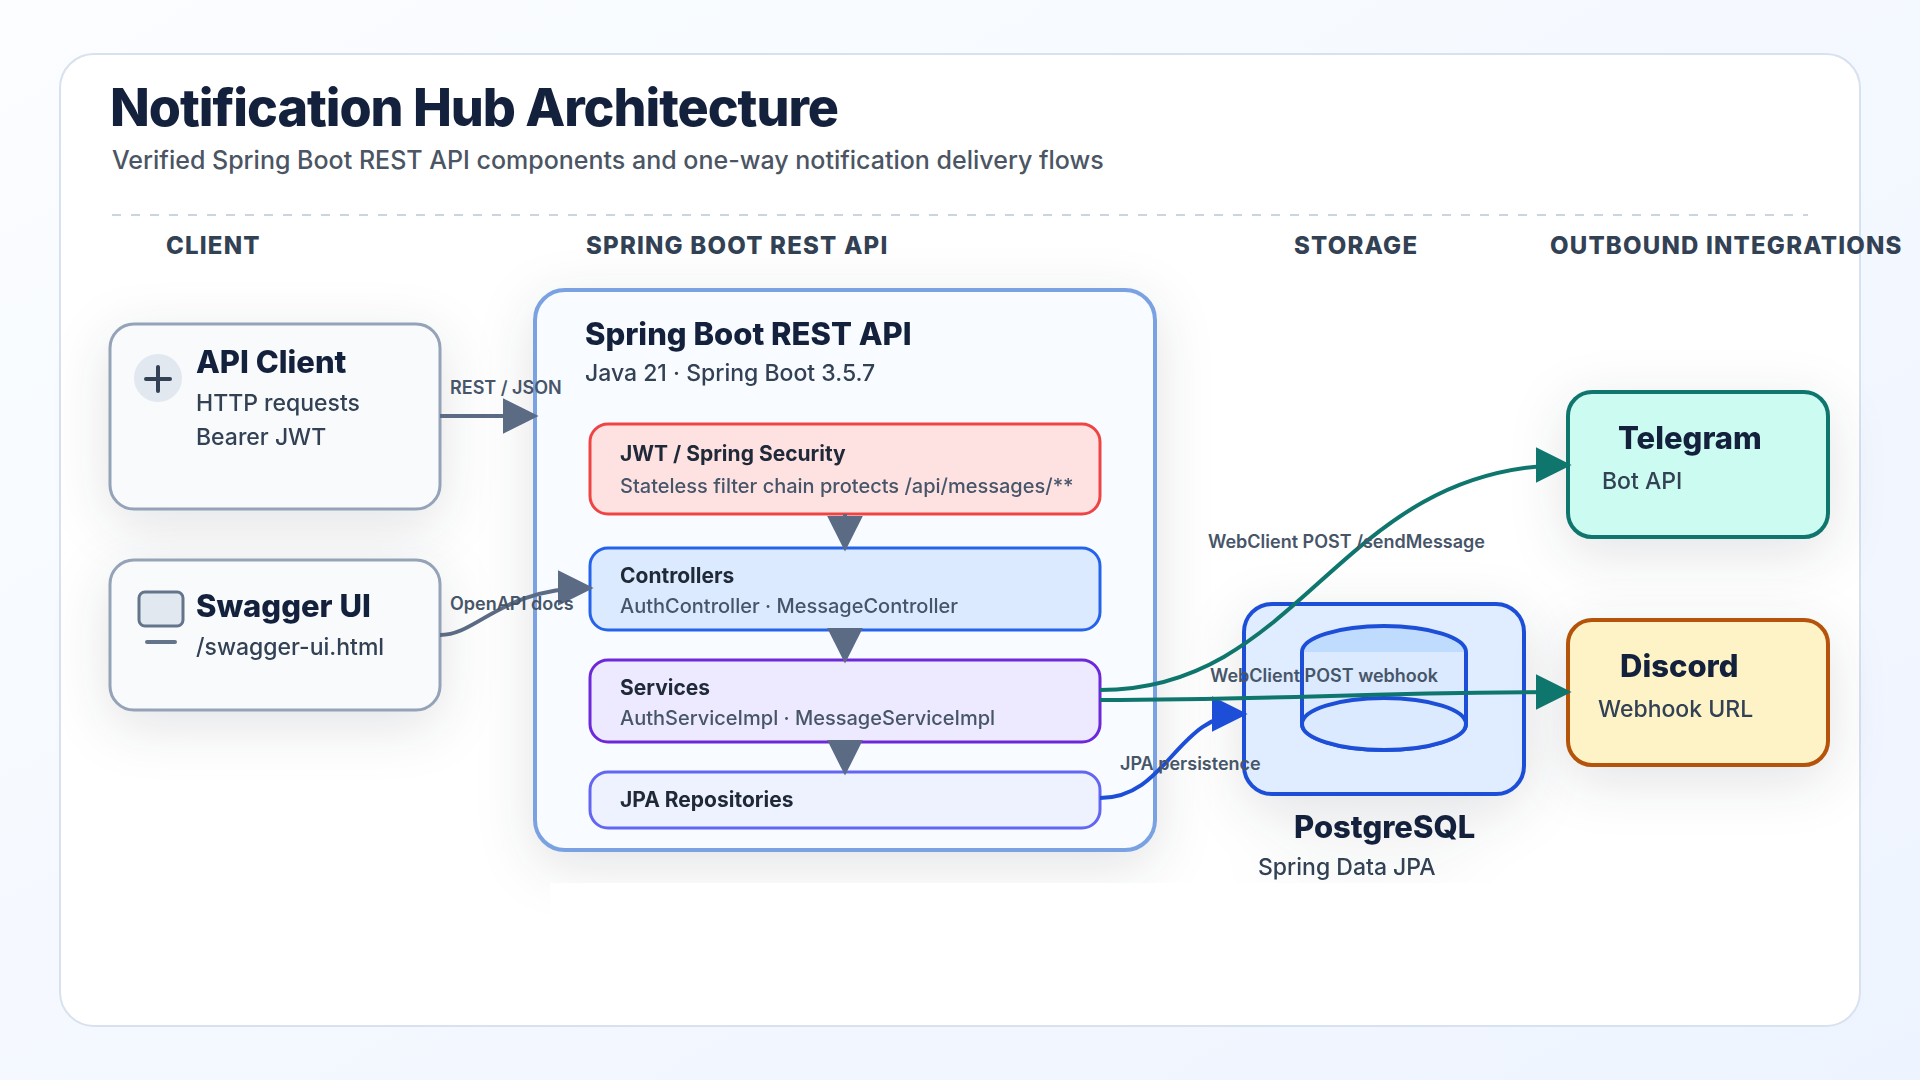
Task: Click the API Client title text
Action: [x=271, y=362]
